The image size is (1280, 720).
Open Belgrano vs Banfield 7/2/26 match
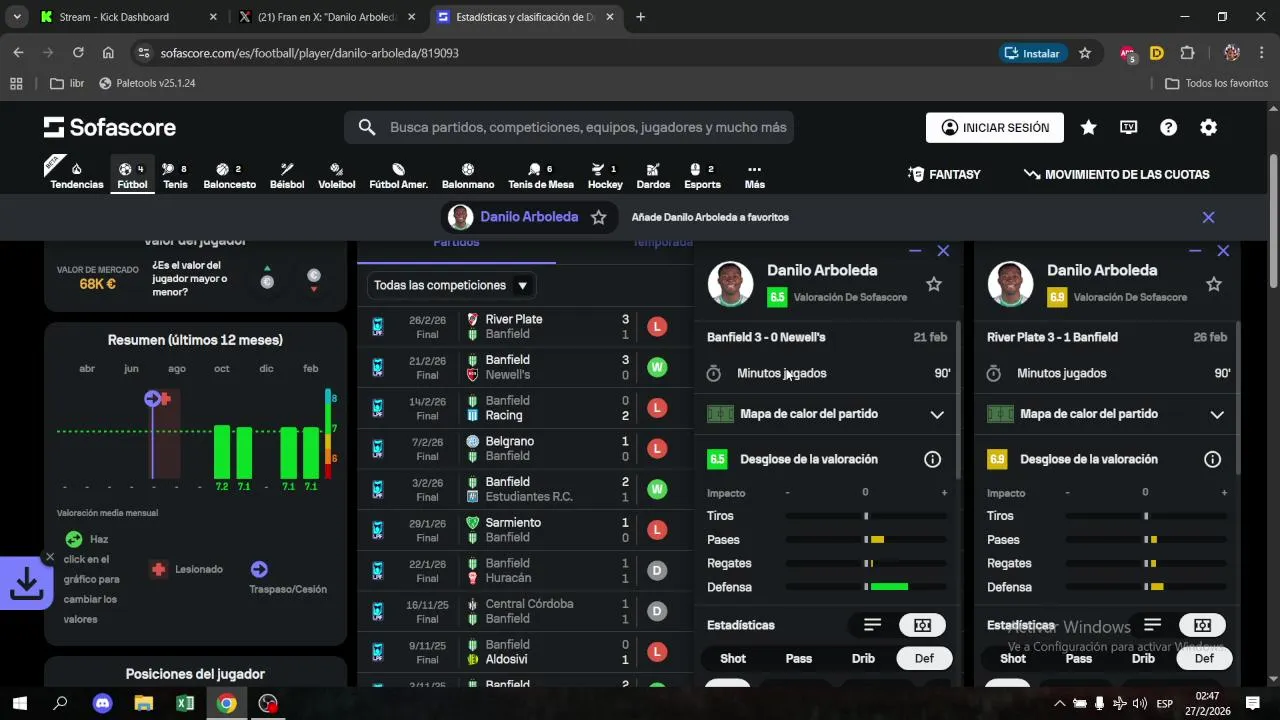pos(523,448)
